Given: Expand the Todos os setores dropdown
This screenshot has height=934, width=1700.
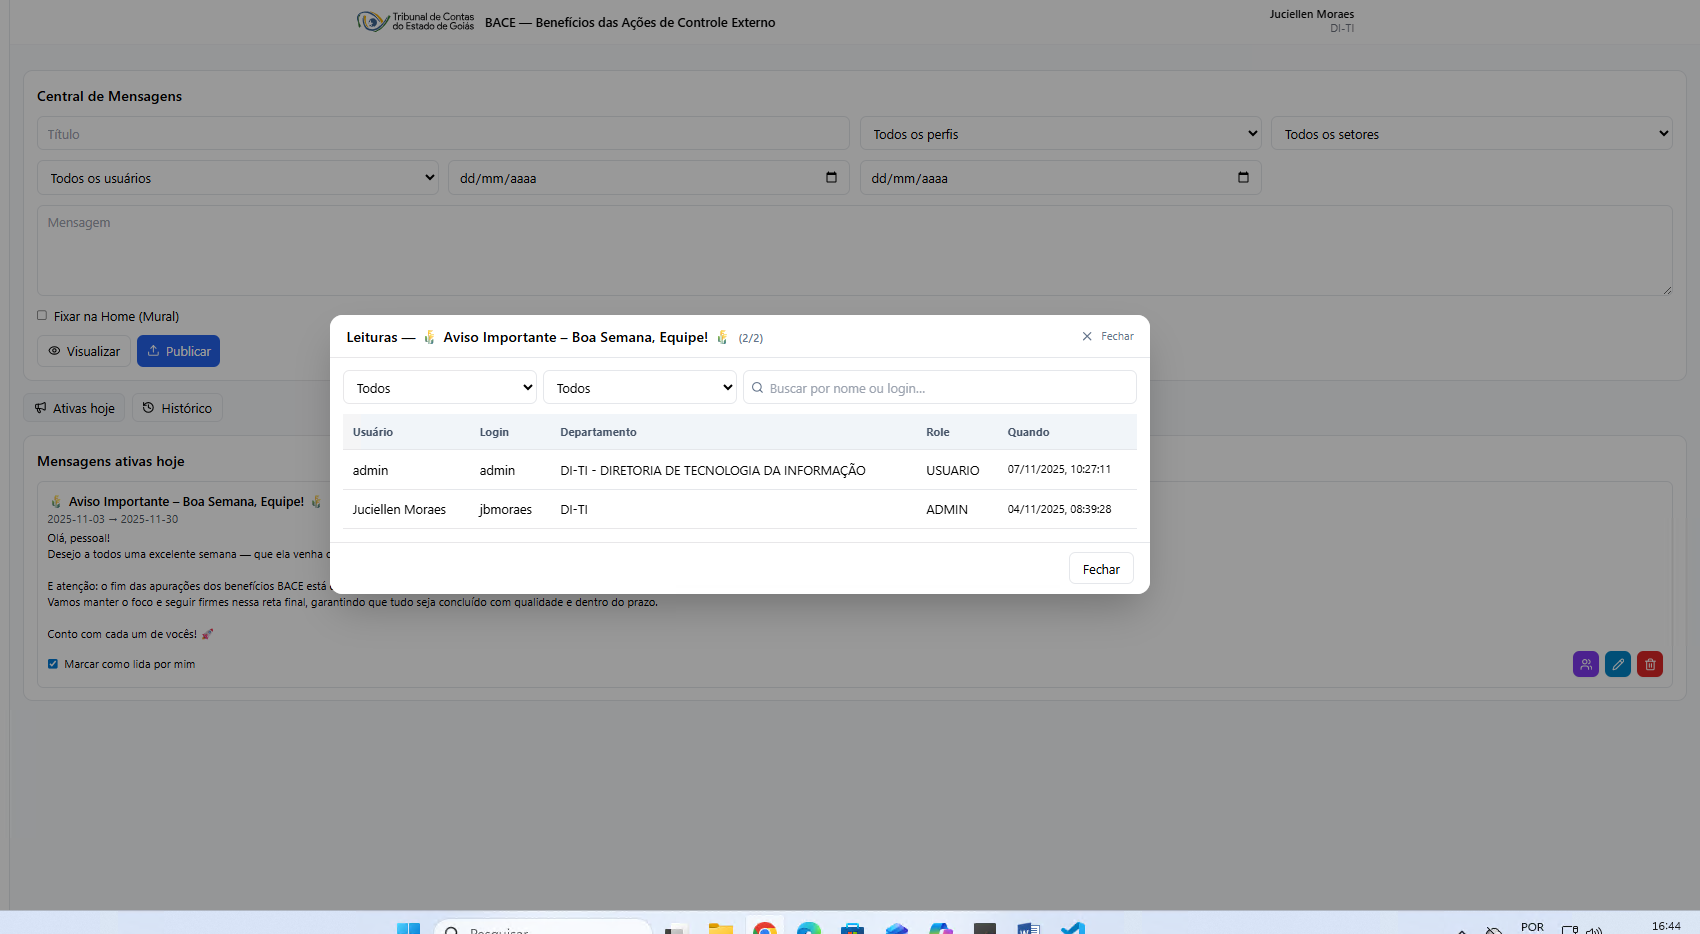Looking at the screenshot, I should (x=1471, y=134).
